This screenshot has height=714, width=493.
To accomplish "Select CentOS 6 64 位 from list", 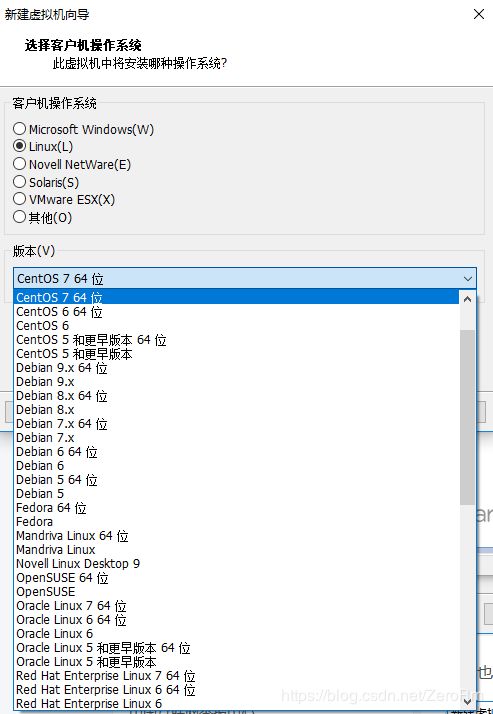I will click(236, 312).
